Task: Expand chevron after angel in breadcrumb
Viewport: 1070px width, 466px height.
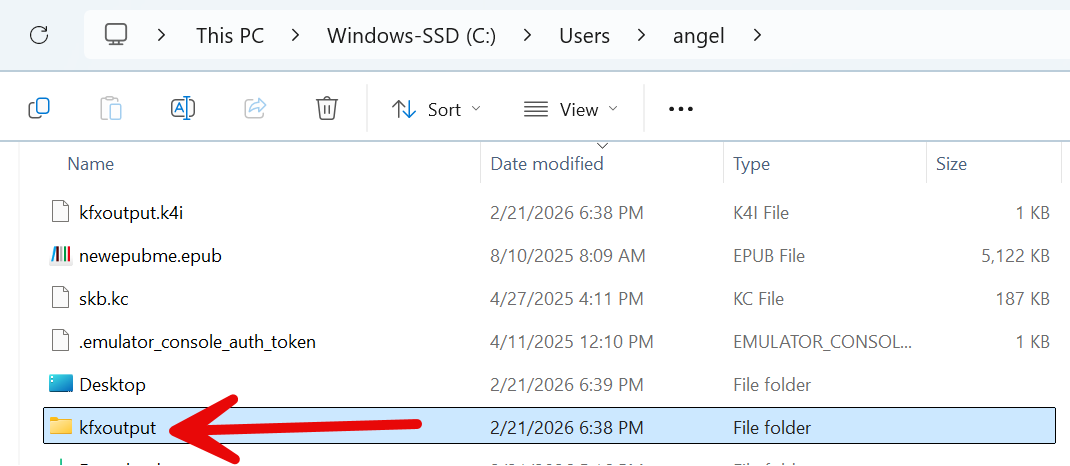Action: 757,36
